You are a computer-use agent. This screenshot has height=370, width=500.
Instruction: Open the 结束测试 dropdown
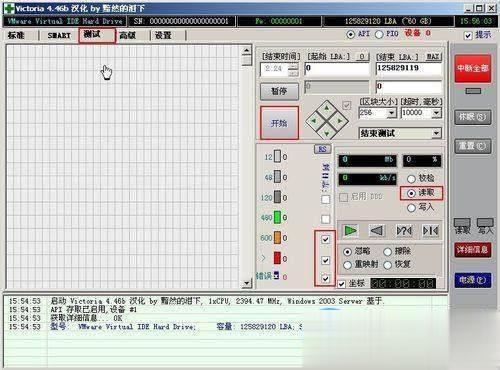436,134
